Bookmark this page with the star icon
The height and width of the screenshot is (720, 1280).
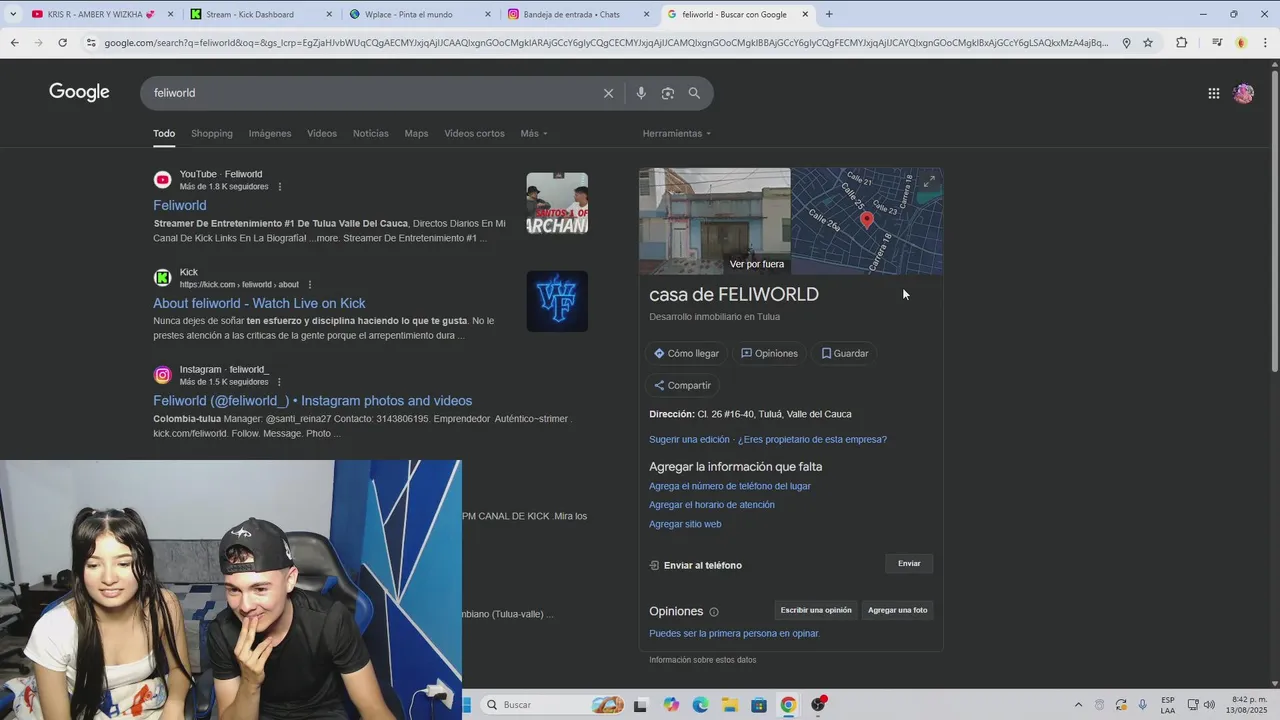coord(1148,43)
